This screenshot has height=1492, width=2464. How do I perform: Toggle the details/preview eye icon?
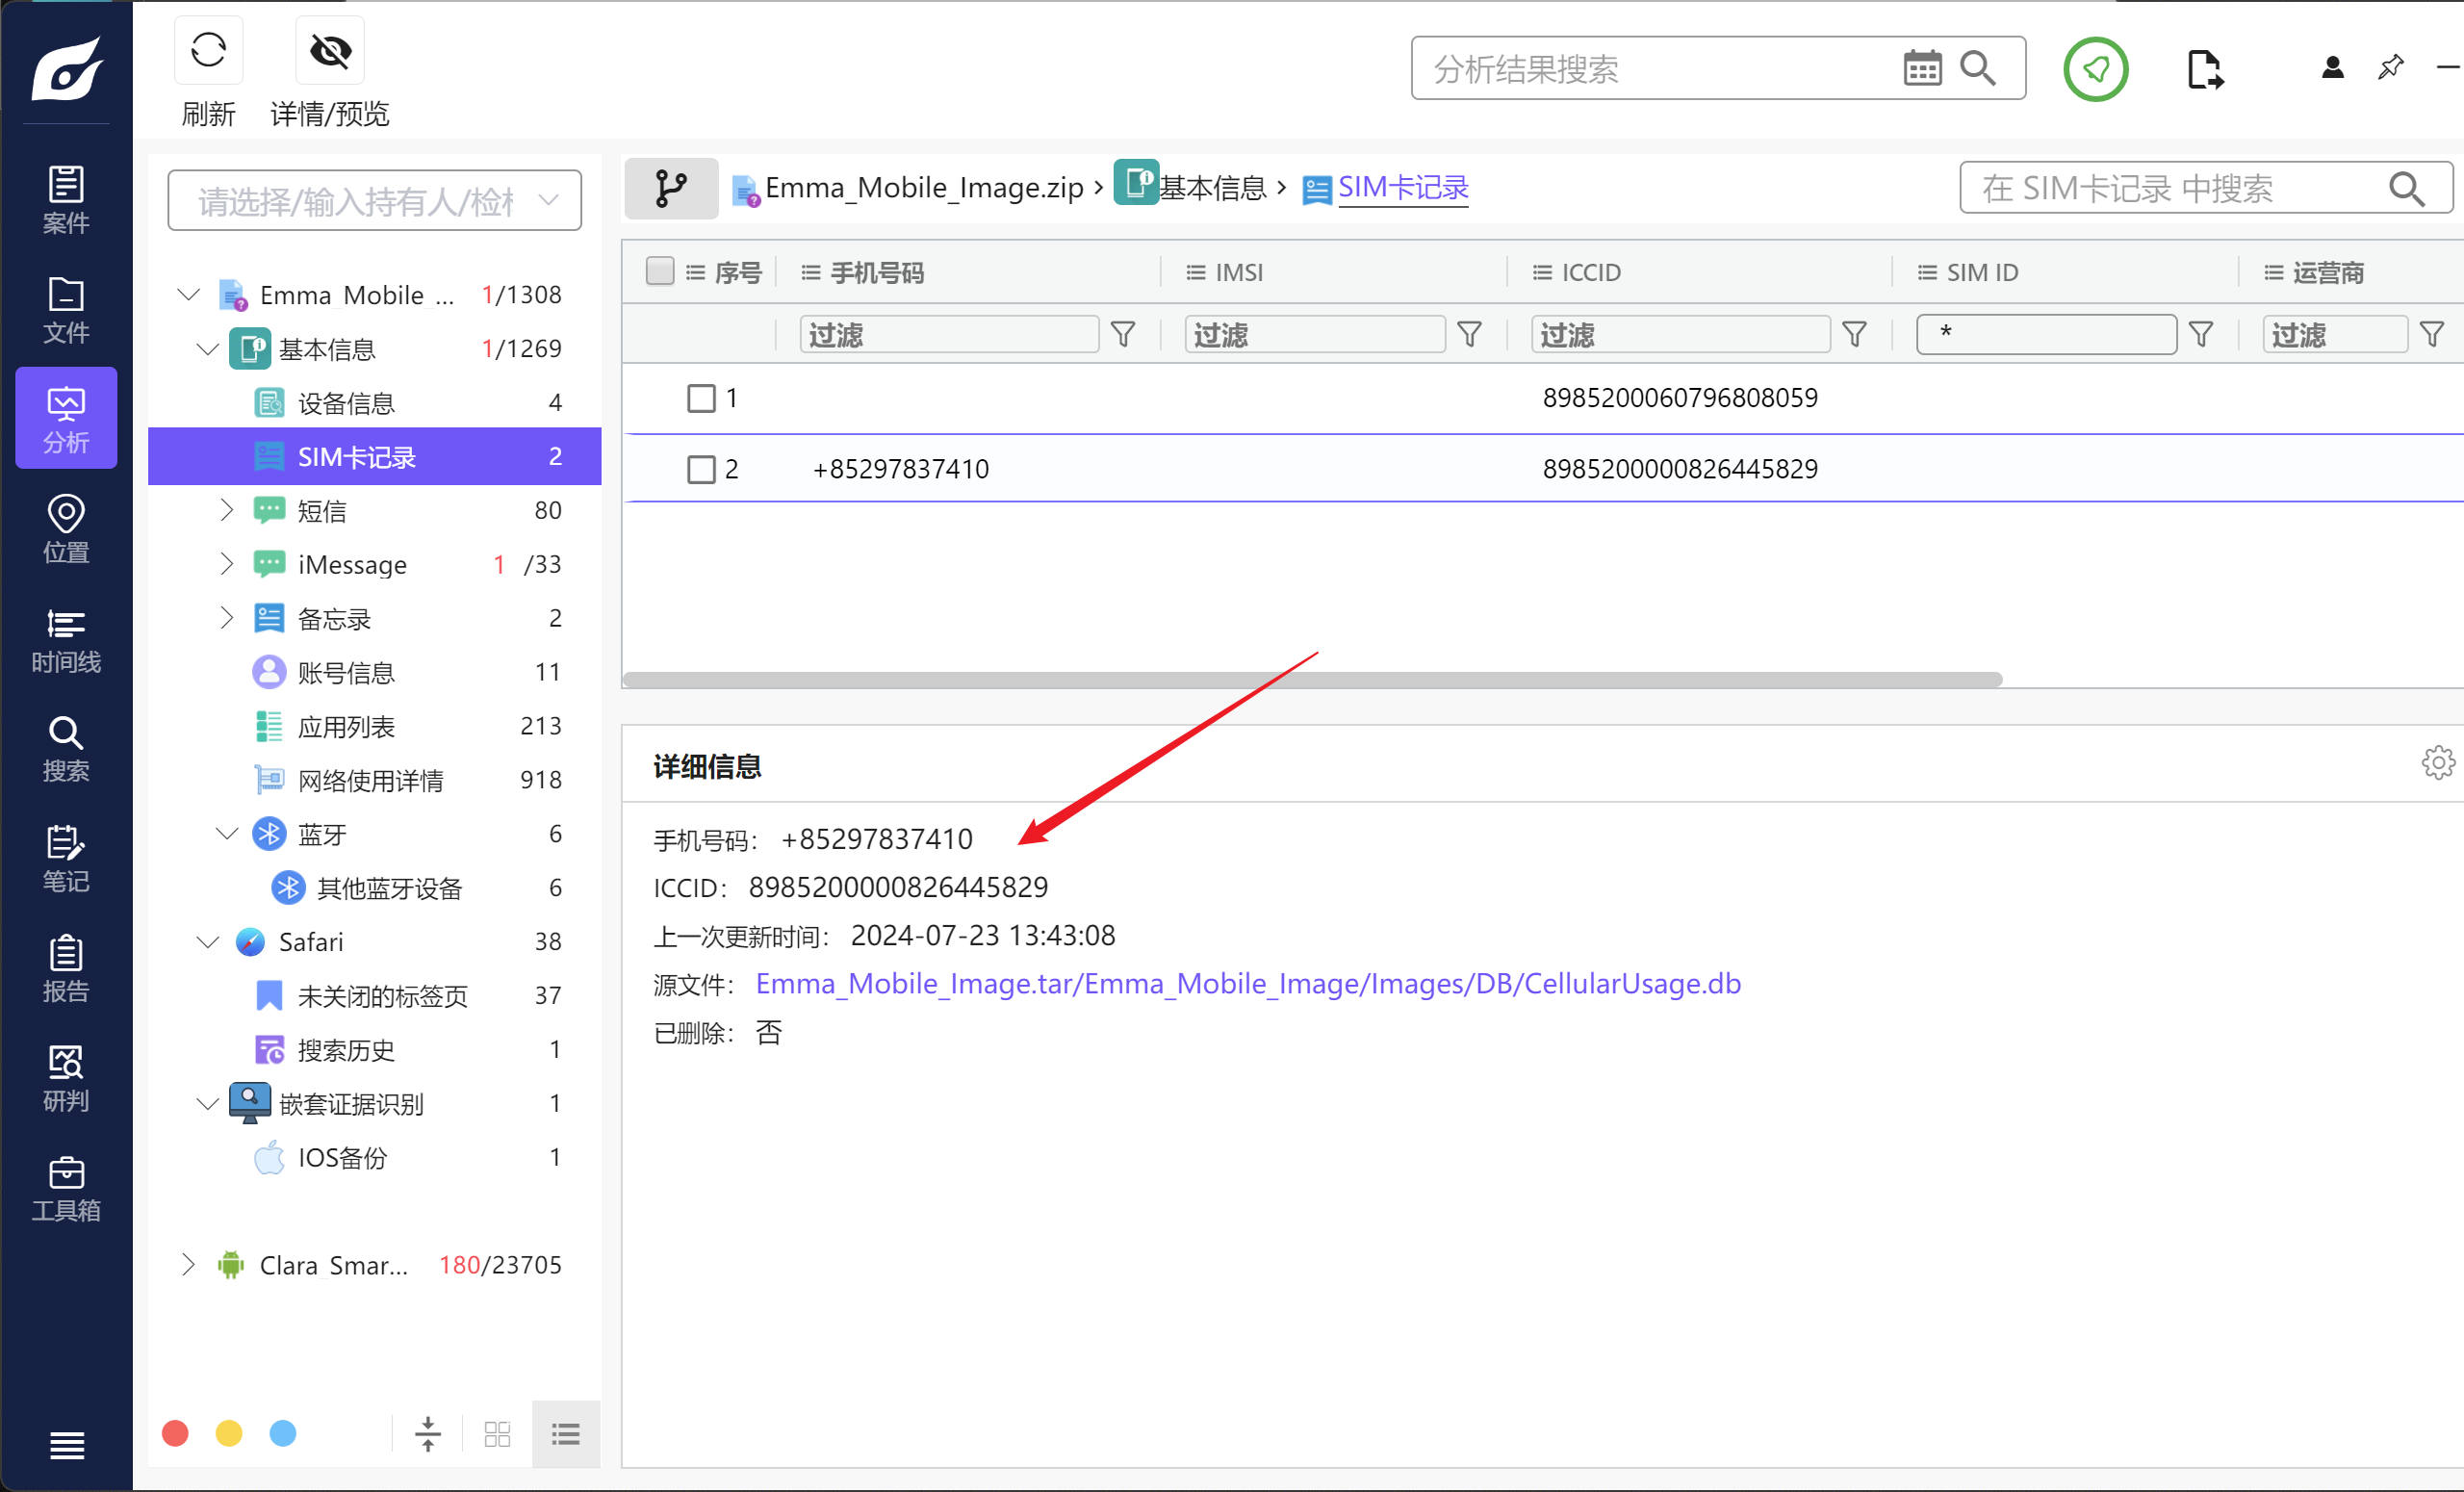click(x=330, y=50)
